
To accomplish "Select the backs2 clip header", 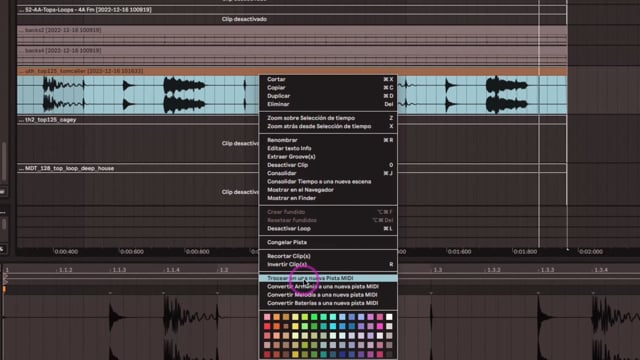I will point(292,30).
